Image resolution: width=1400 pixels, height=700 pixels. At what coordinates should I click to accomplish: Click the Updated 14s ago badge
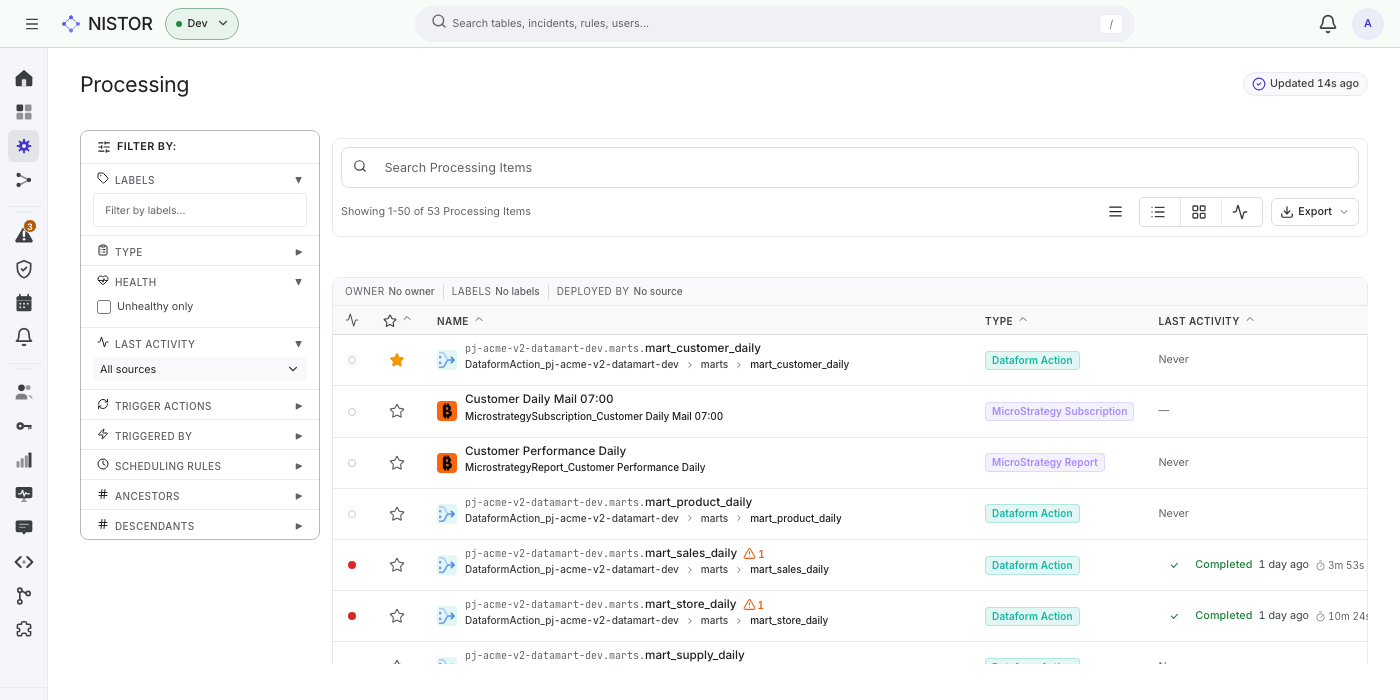1306,84
